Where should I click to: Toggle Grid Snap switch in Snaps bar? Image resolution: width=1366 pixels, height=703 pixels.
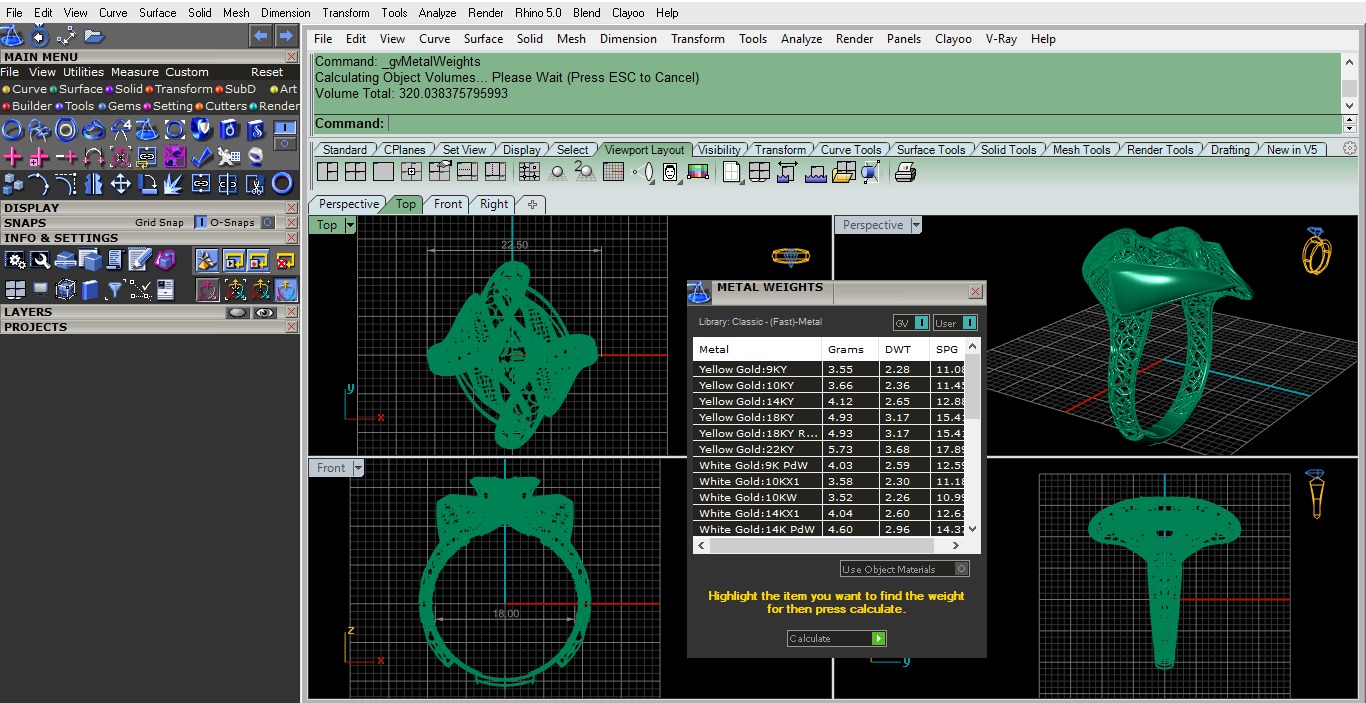tap(201, 222)
